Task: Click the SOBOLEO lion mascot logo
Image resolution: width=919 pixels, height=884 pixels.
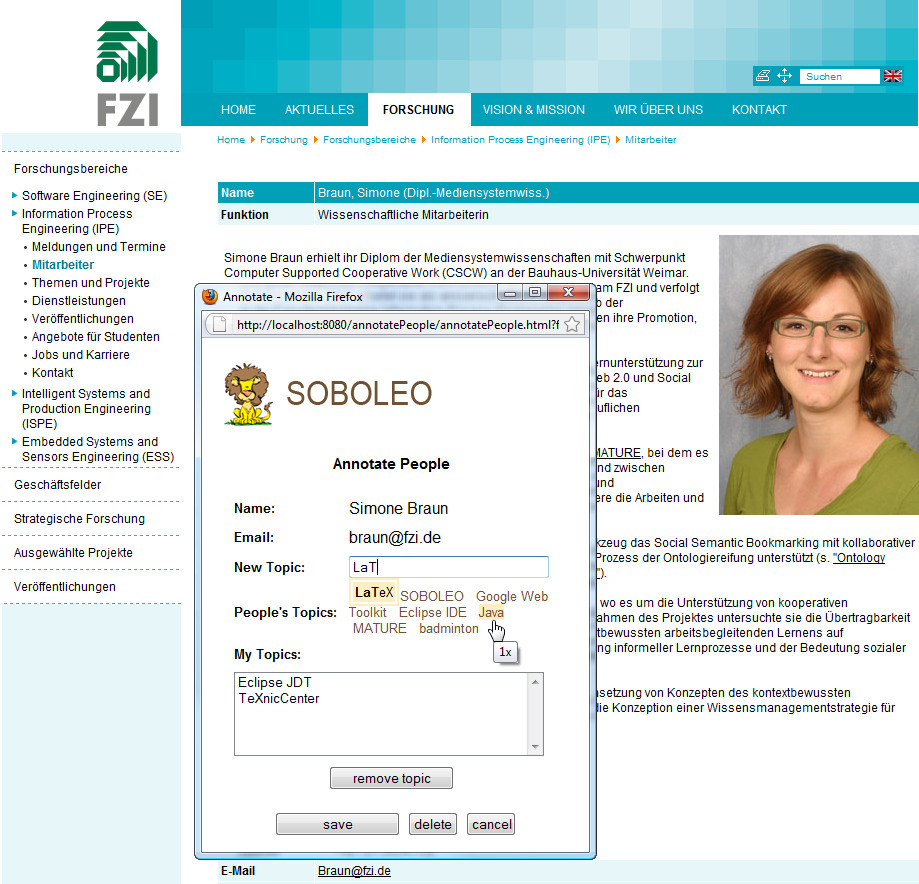Action: coord(248,395)
